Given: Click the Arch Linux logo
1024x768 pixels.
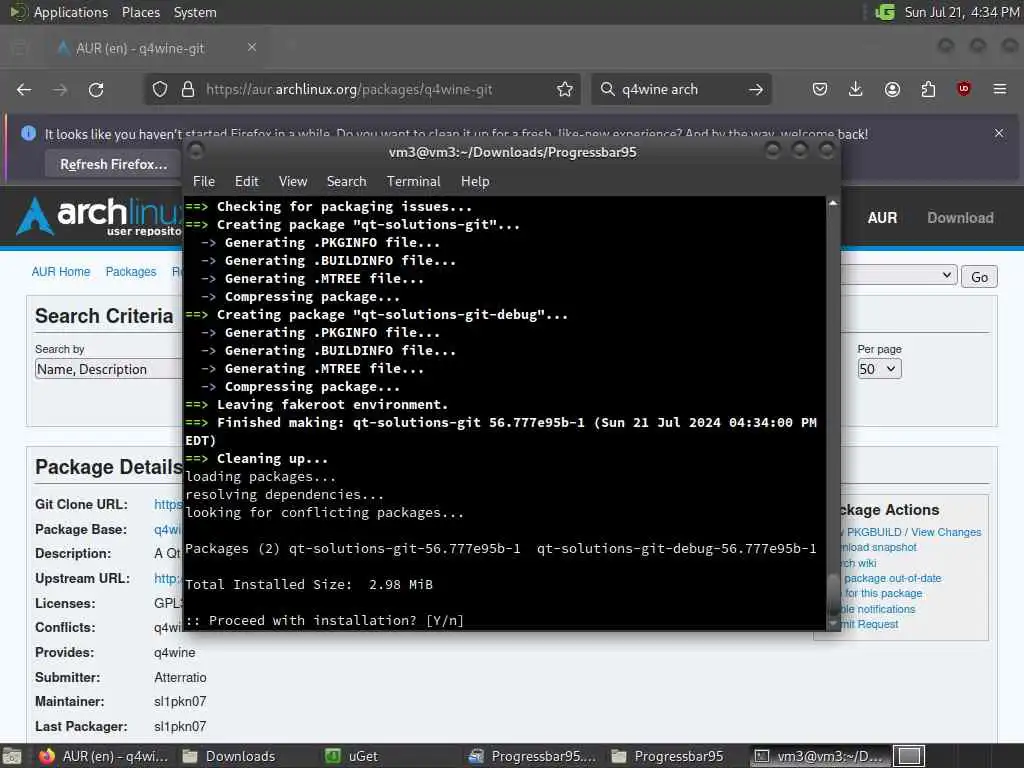Looking at the screenshot, I should point(99,216).
